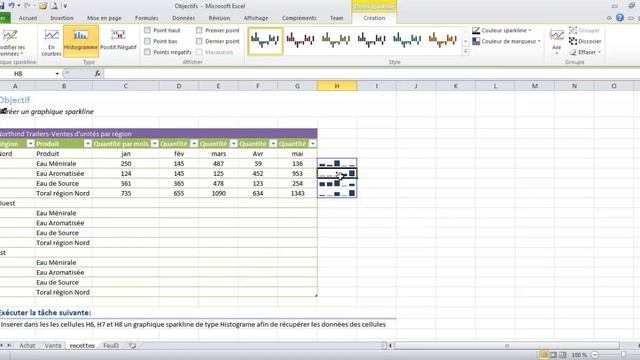Open the Mise en page ribbon tab
The height and width of the screenshot is (360, 640).
(x=104, y=18)
